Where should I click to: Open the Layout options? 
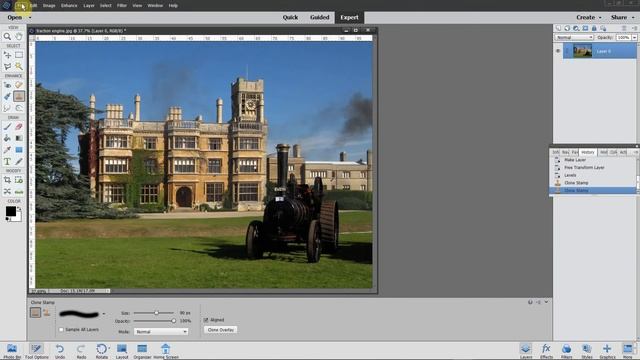tap(122, 351)
